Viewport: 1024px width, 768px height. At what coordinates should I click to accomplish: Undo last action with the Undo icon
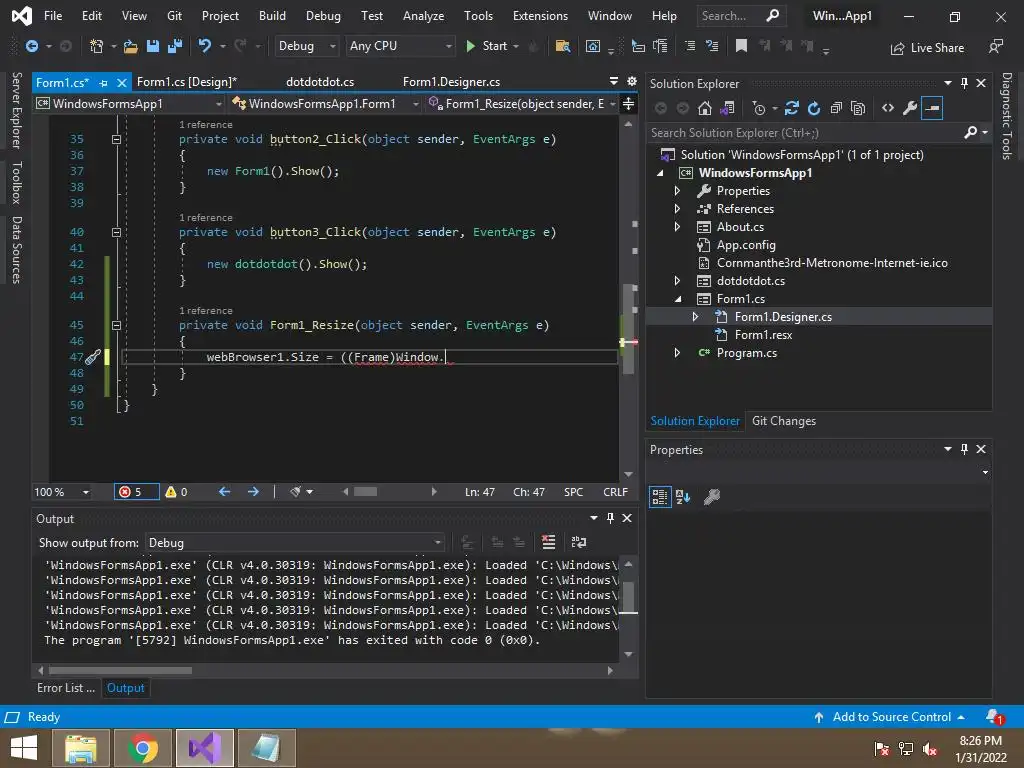tap(204, 46)
